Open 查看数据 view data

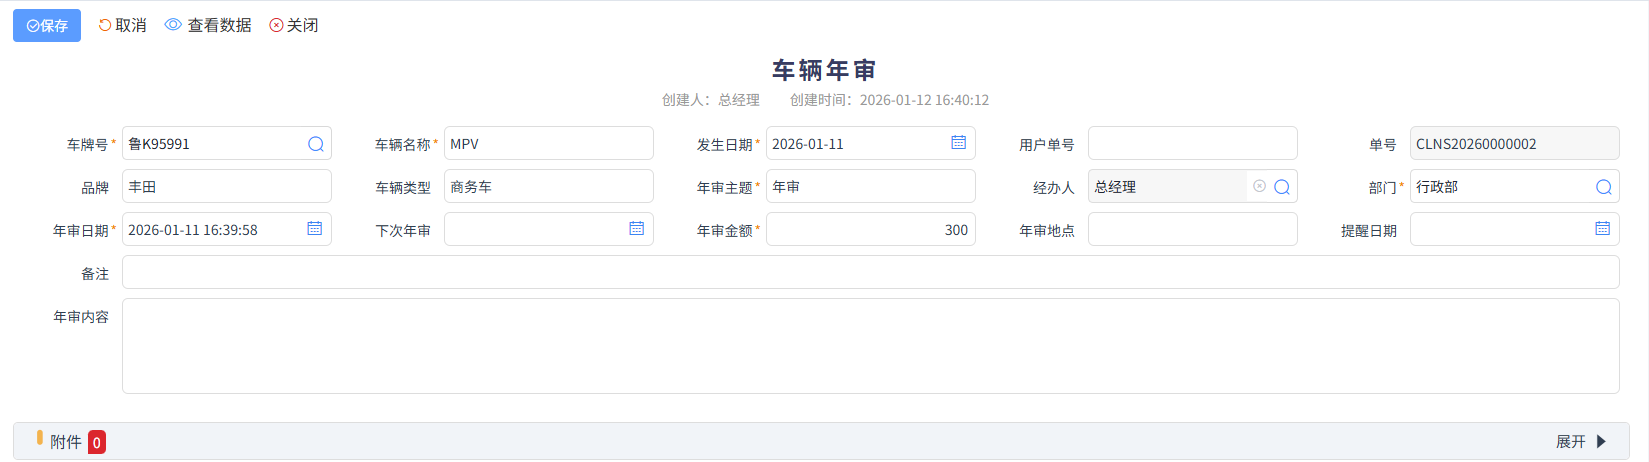(208, 25)
